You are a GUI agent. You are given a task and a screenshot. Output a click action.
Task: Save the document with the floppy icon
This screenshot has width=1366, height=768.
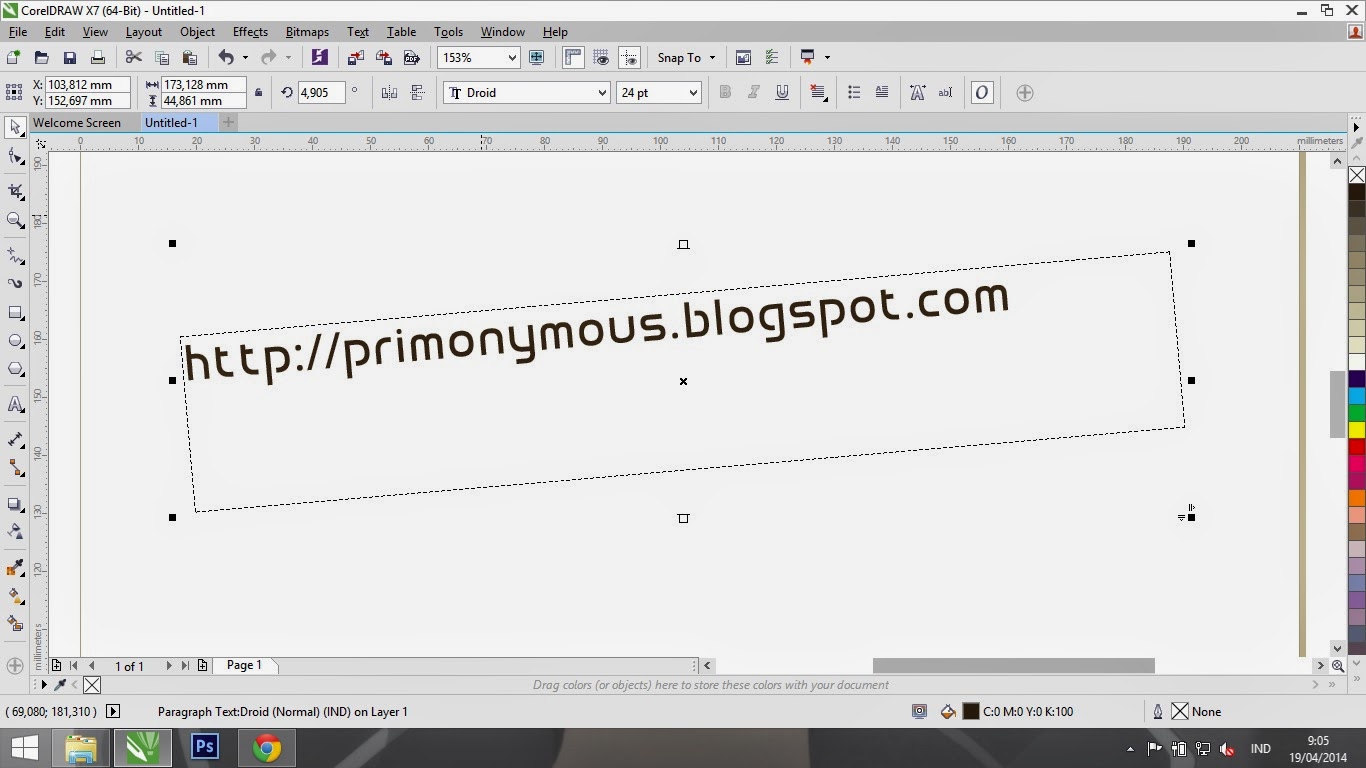click(x=69, y=58)
